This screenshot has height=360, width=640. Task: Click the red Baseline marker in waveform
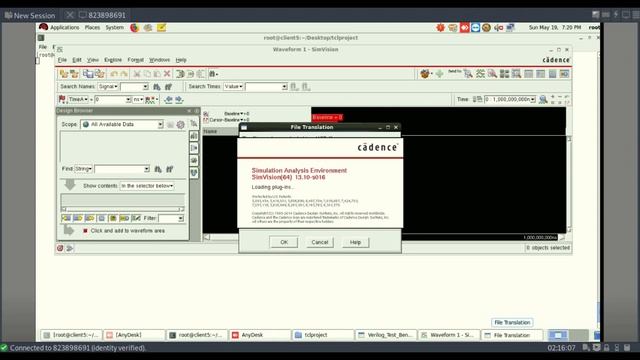pyautogui.click(x=327, y=118)
